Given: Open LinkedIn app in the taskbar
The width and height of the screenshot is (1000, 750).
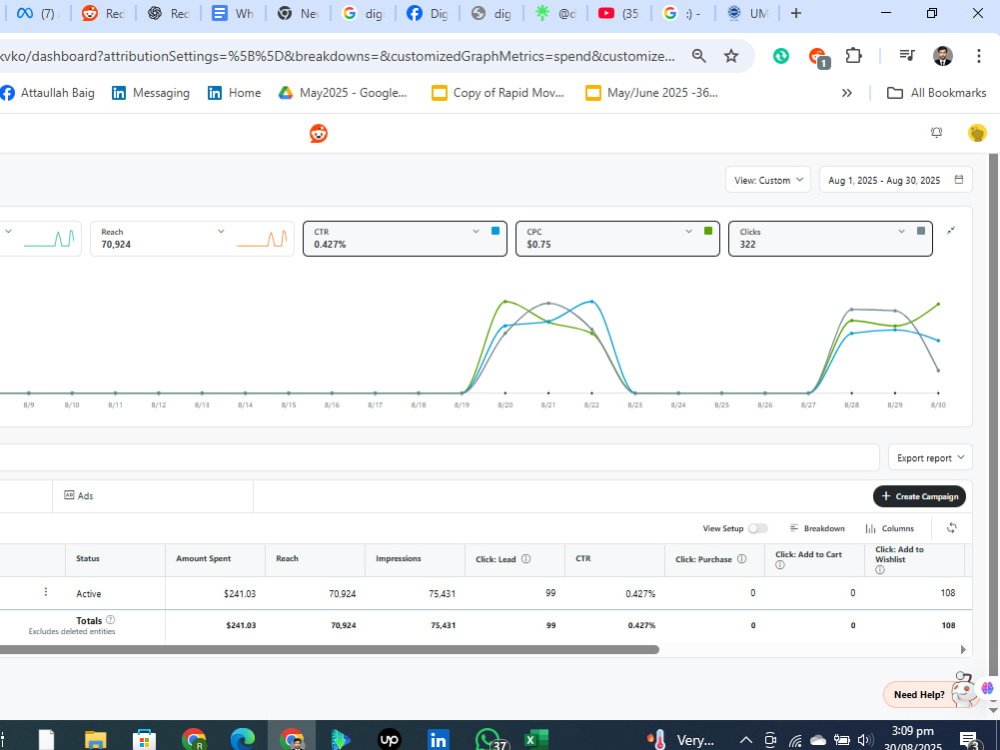Looking at the screenshot, I should [x=438, y=739].
